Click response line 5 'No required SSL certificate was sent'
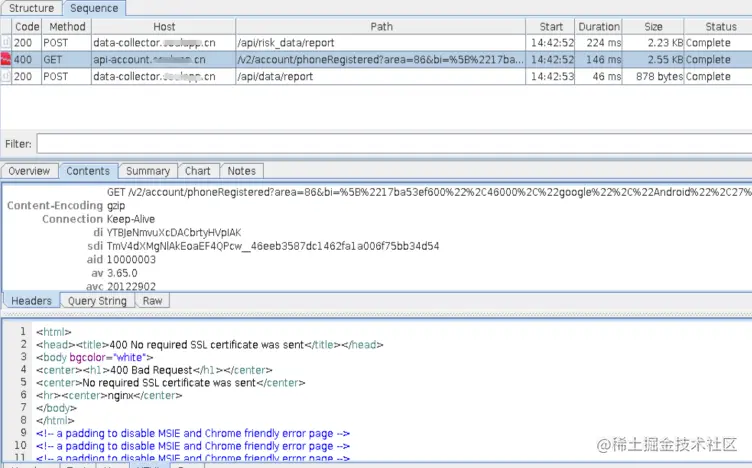Screen dimensions: 752x468 170,383
